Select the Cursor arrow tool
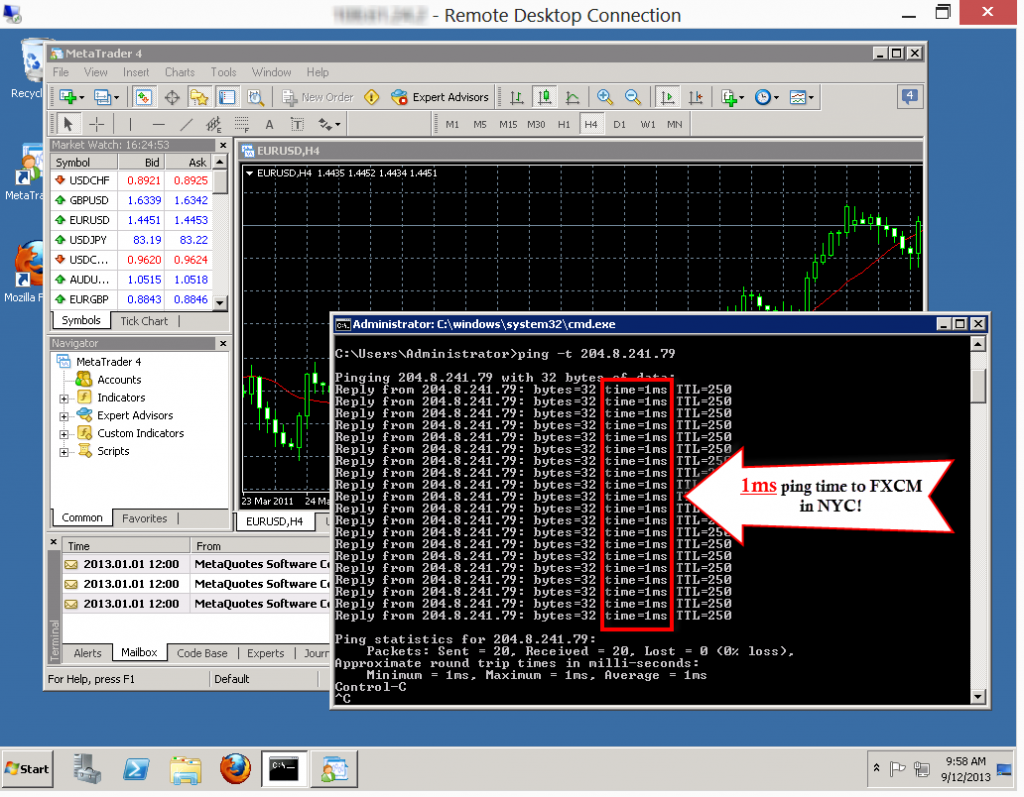This screenshot has height=797, width=1024. (68, 124)
